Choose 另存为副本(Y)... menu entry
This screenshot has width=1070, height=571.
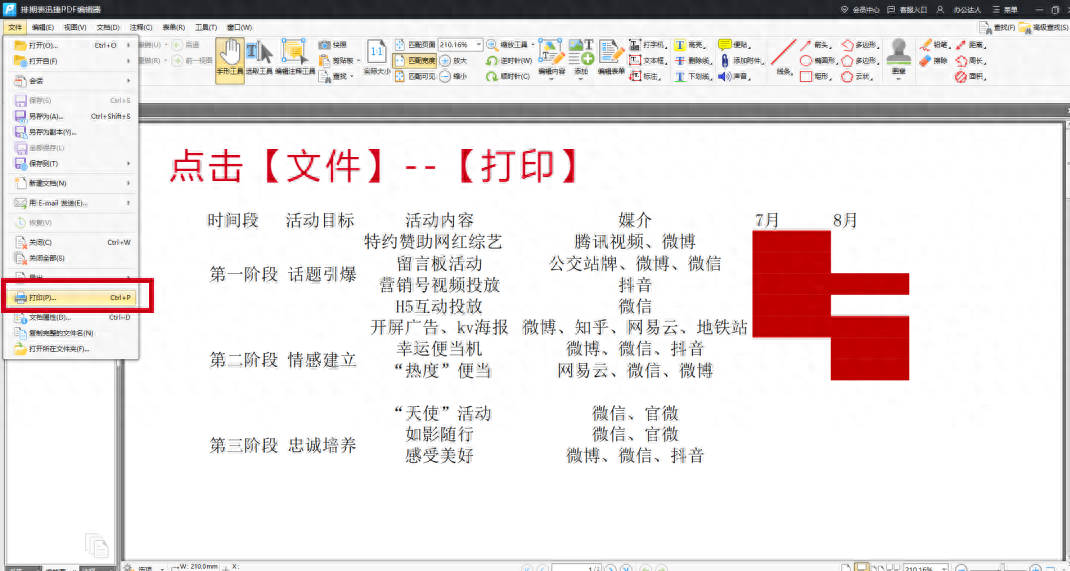click(x=72, y=132)
